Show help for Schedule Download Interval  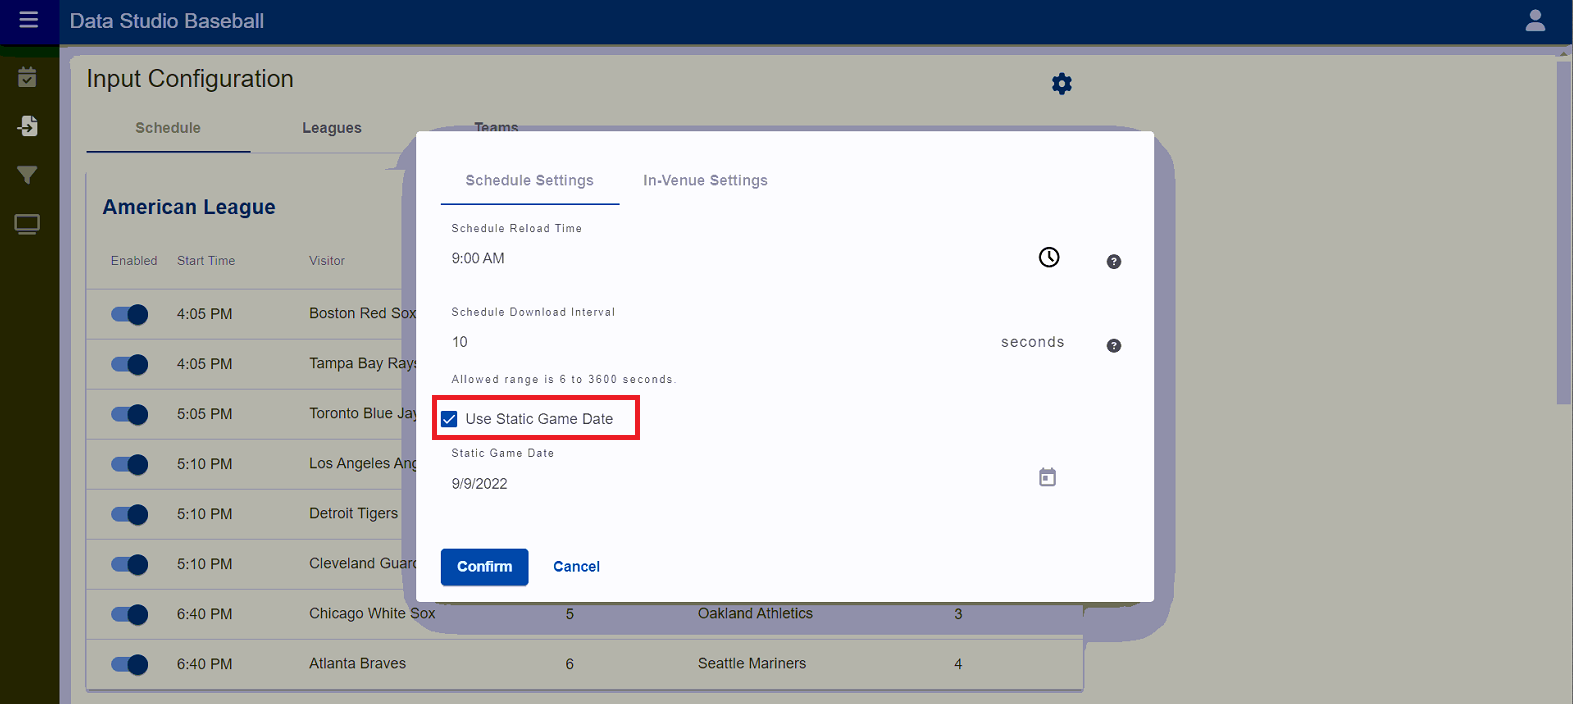1113,346
